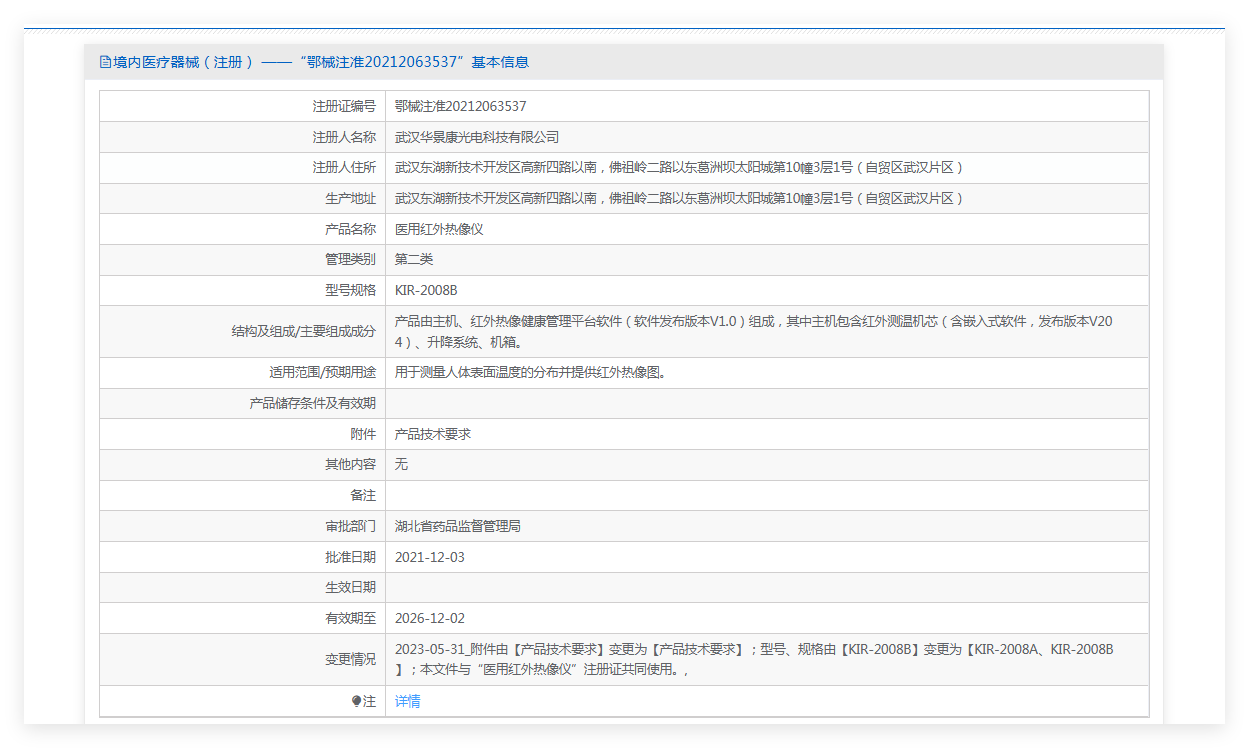This screenshot has width=1249, height=748.
Task: Click the 注册证编号 row label
Action: [x=344, y=106]
